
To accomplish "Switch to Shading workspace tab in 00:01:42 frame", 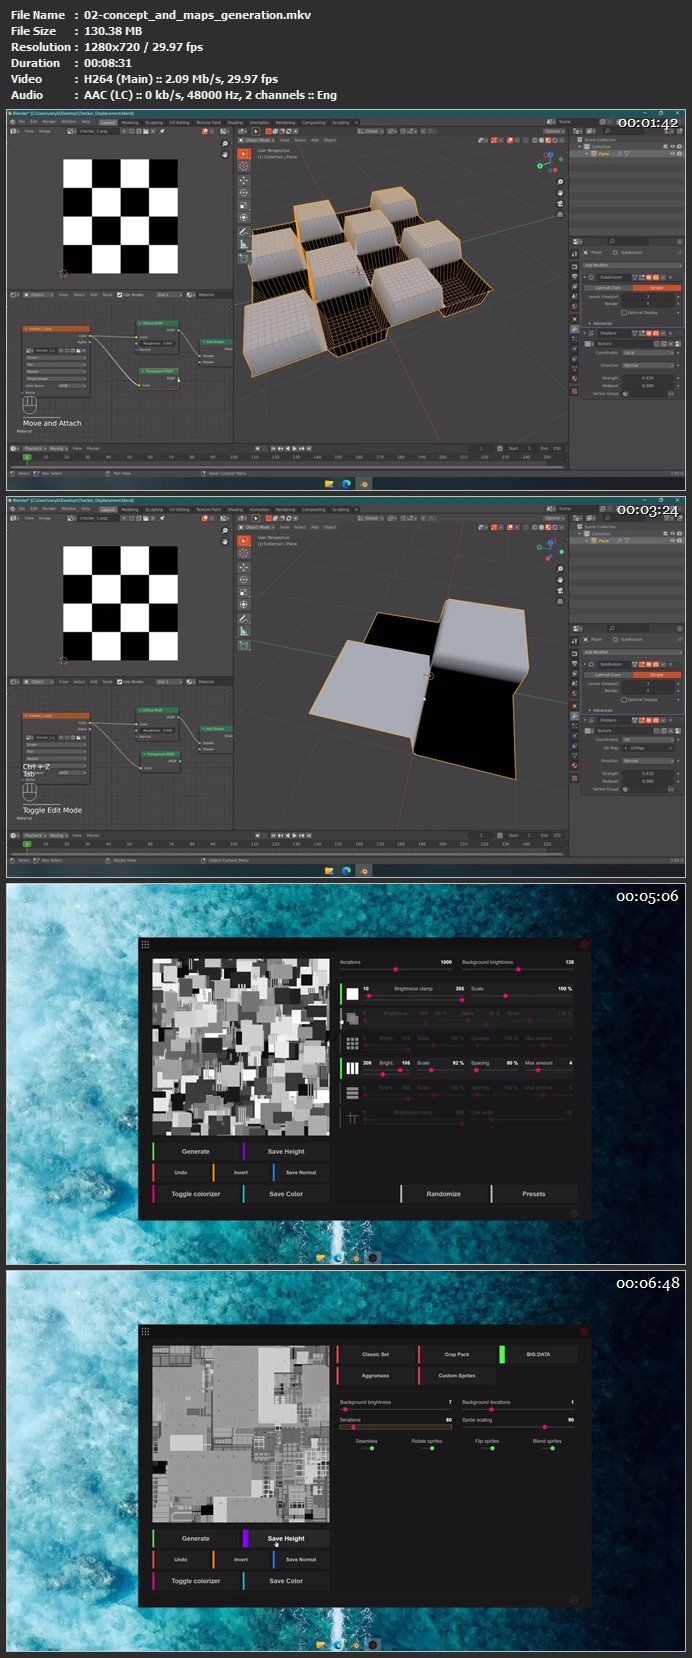I will tap(235, 122).
